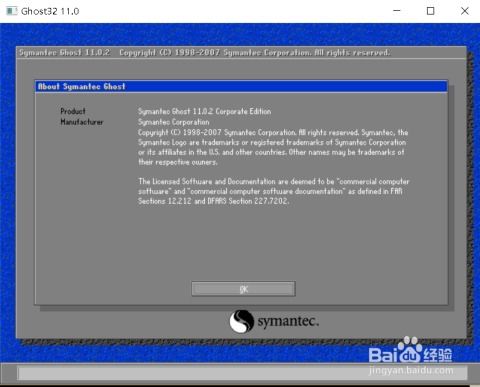The height and width of the screenshot is (387, 480).
Task: Click the Symantec Ghost 11.0.2 Corporate Edition text
Action: [204, 111]
